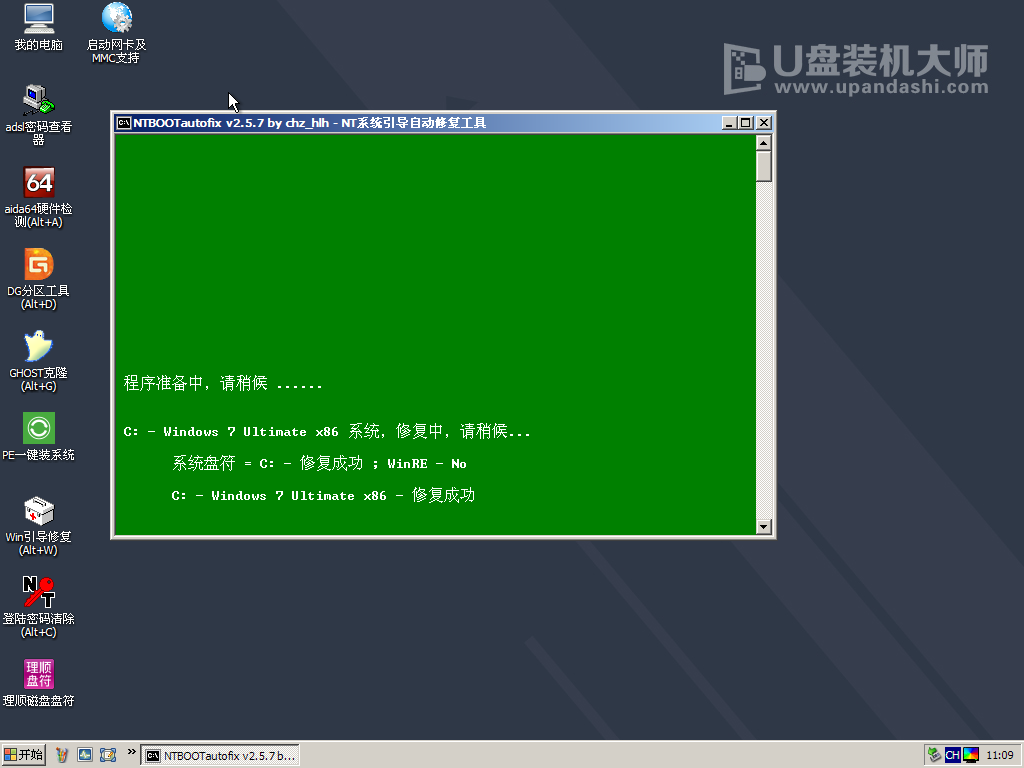Image resolution: width=1024 pixels, height=768 pixels.
Task: Maximize the NTBOOTautofix console window
Action: (x=746, y=123)
